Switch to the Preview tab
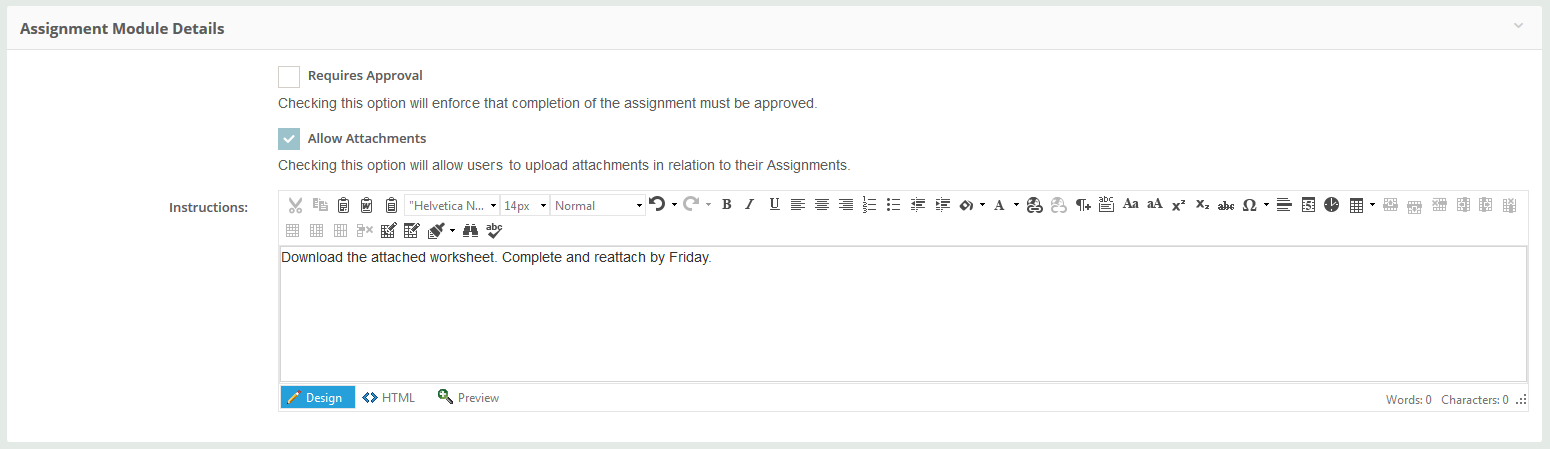1550x449 pixels. pyautogui.click(x=468, y=398)
